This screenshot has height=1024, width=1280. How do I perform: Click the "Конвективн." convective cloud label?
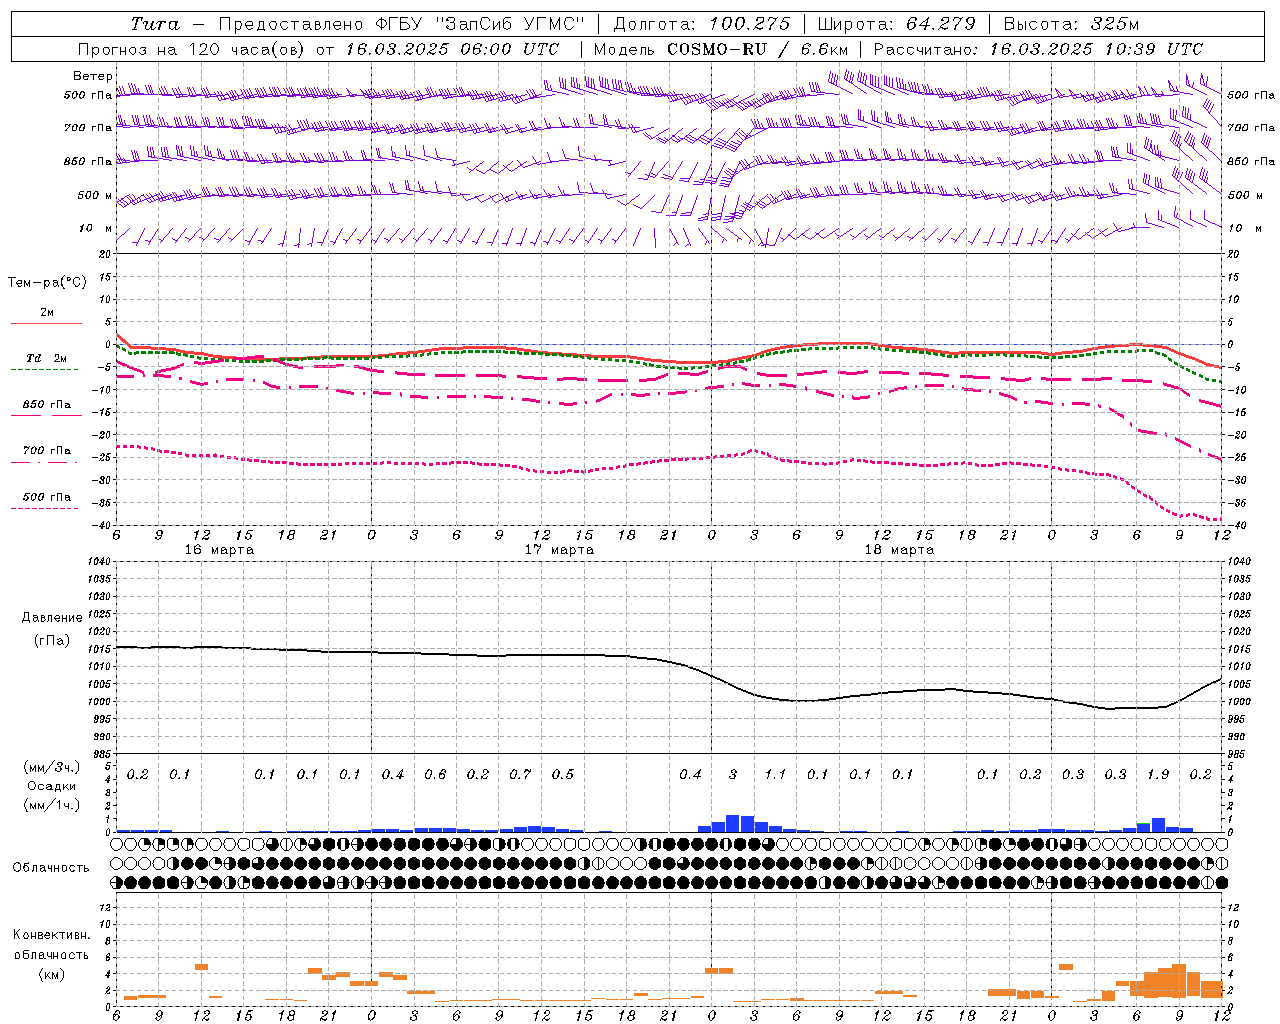click(51, 935)
